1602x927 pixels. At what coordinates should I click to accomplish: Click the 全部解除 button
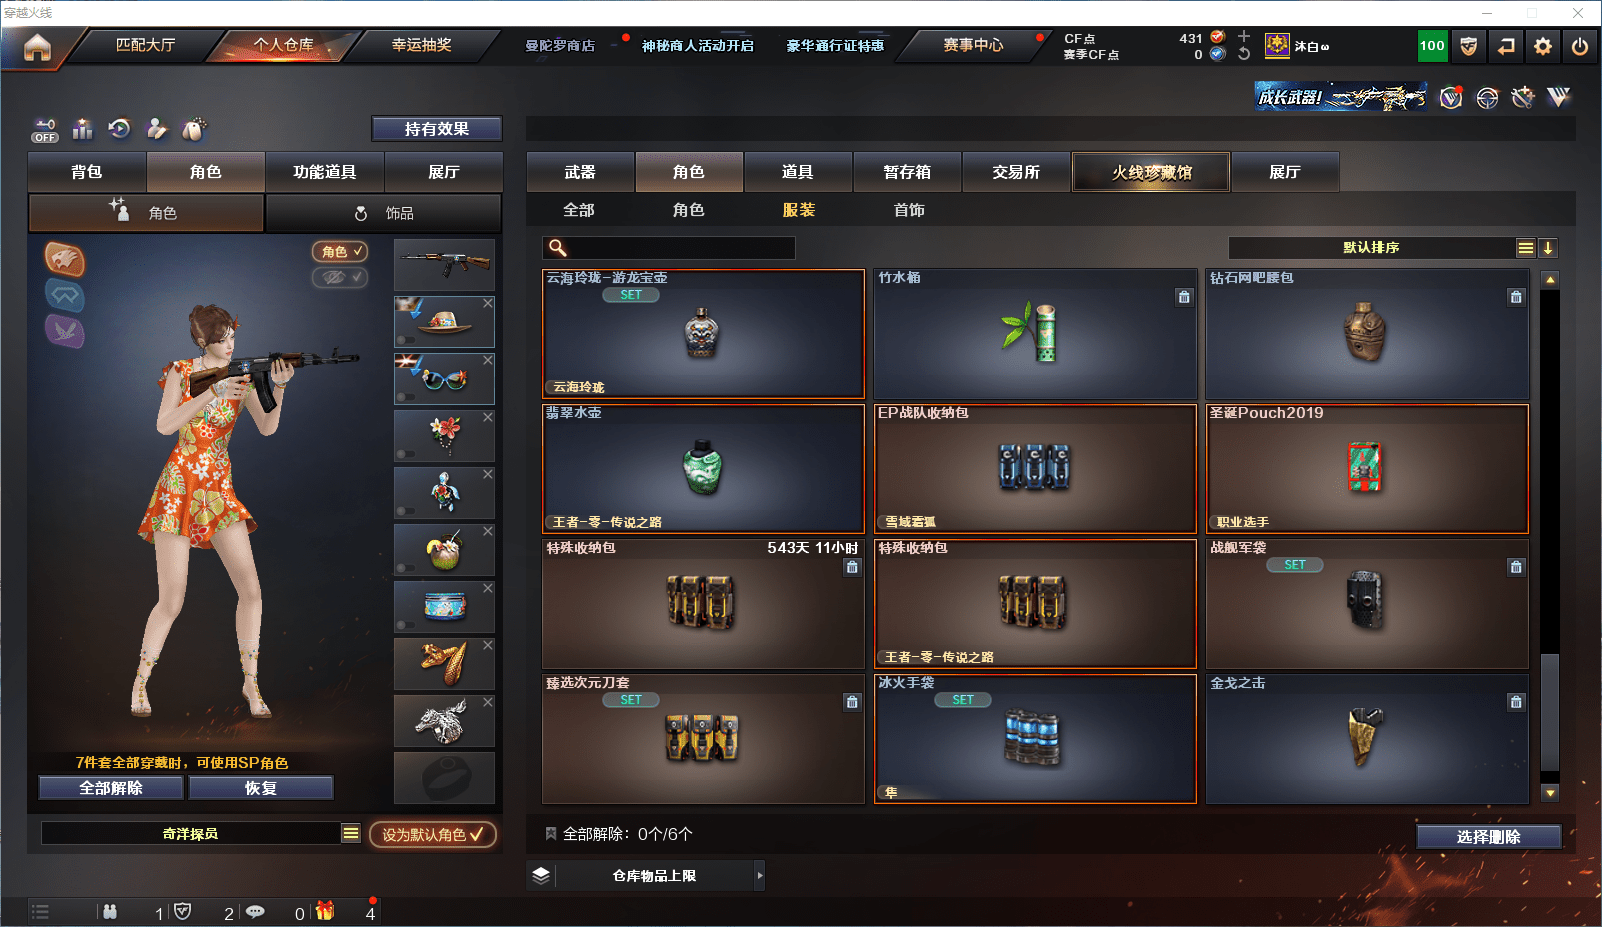(111, 788)
